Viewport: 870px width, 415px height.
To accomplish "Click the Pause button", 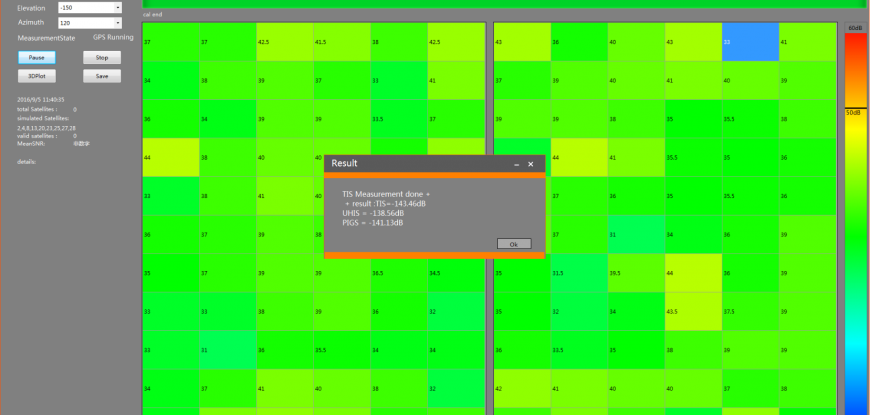I will pos(37,57).
